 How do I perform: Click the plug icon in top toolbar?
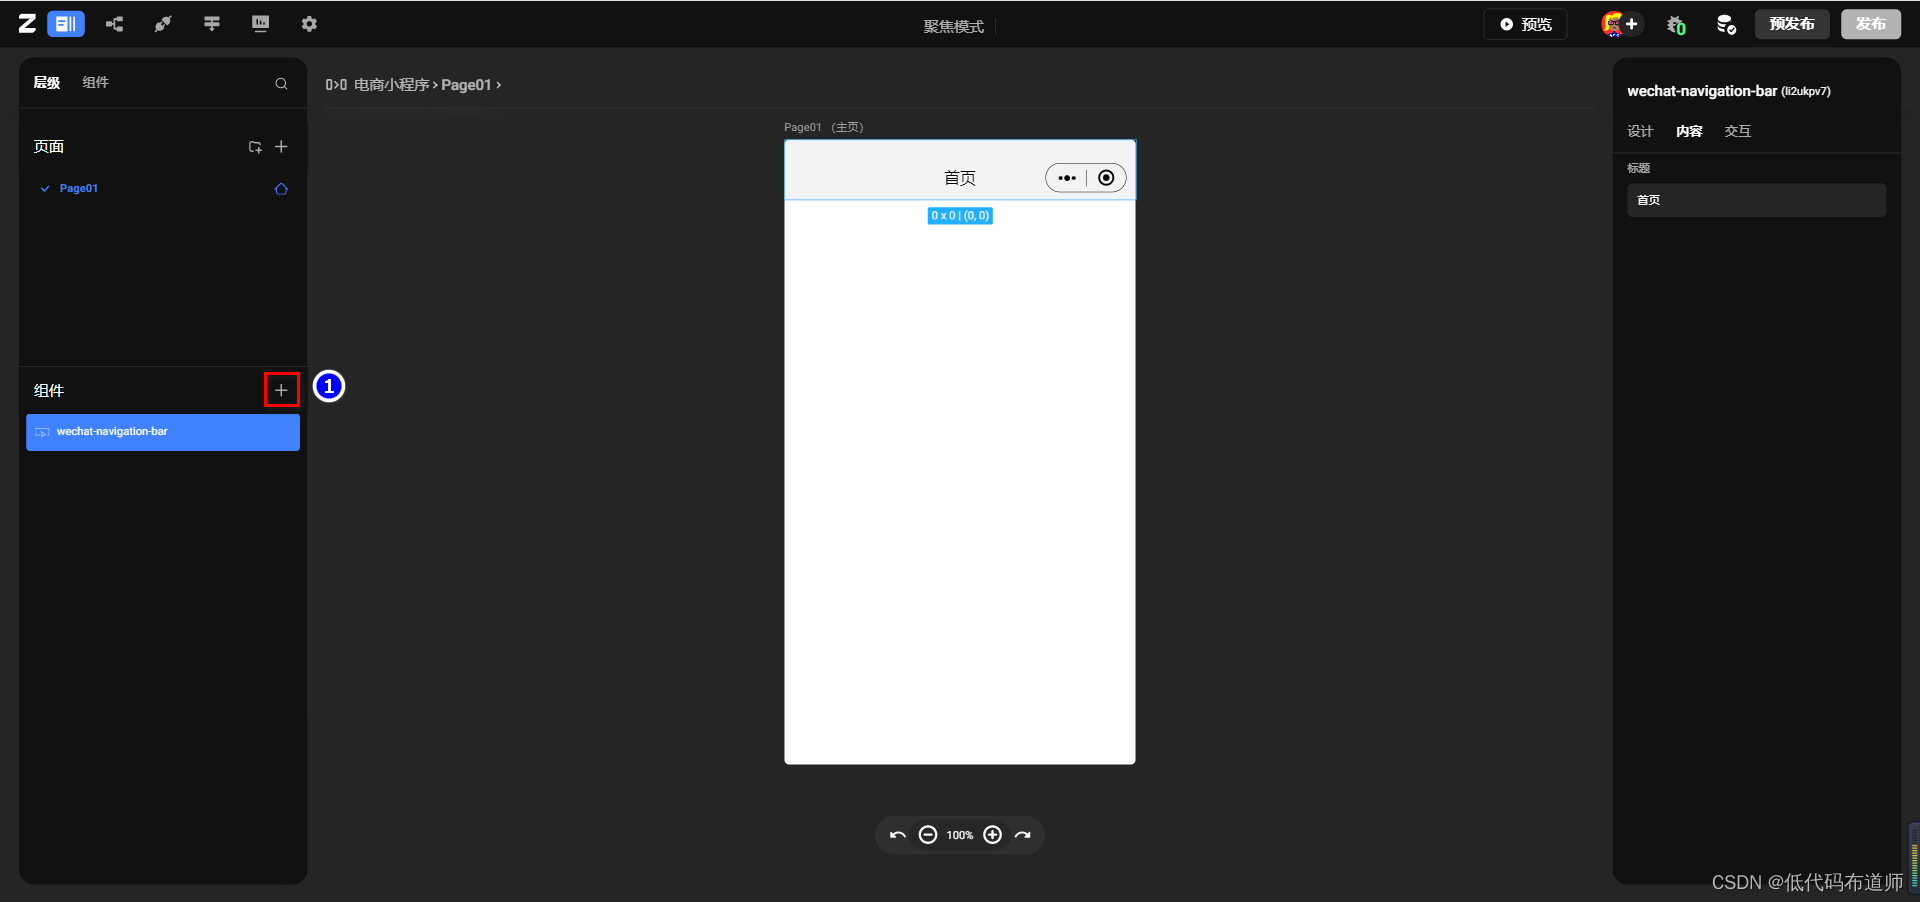coord(163,24)
